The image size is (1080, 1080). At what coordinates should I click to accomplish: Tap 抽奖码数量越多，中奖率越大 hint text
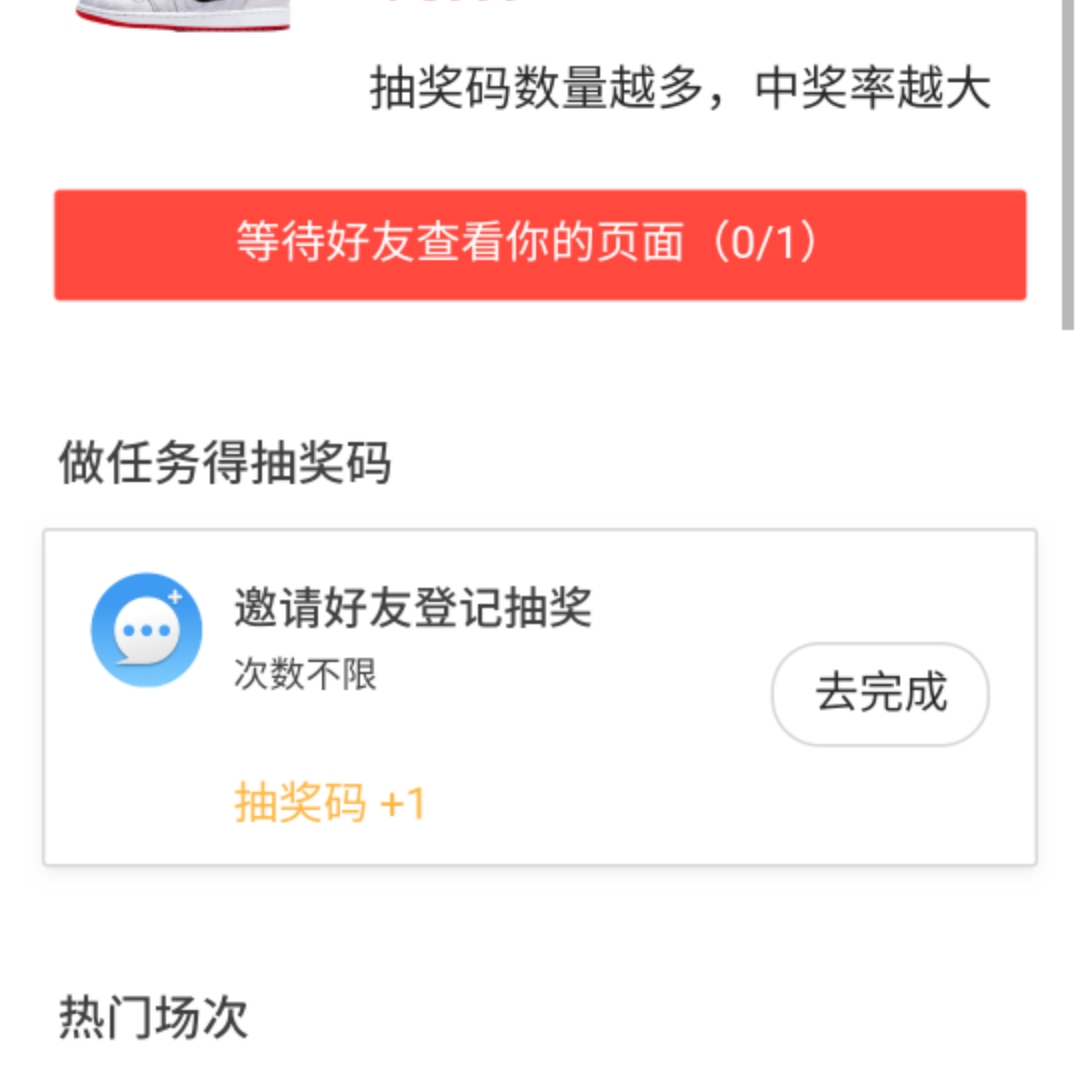click(x=681, y=88)
